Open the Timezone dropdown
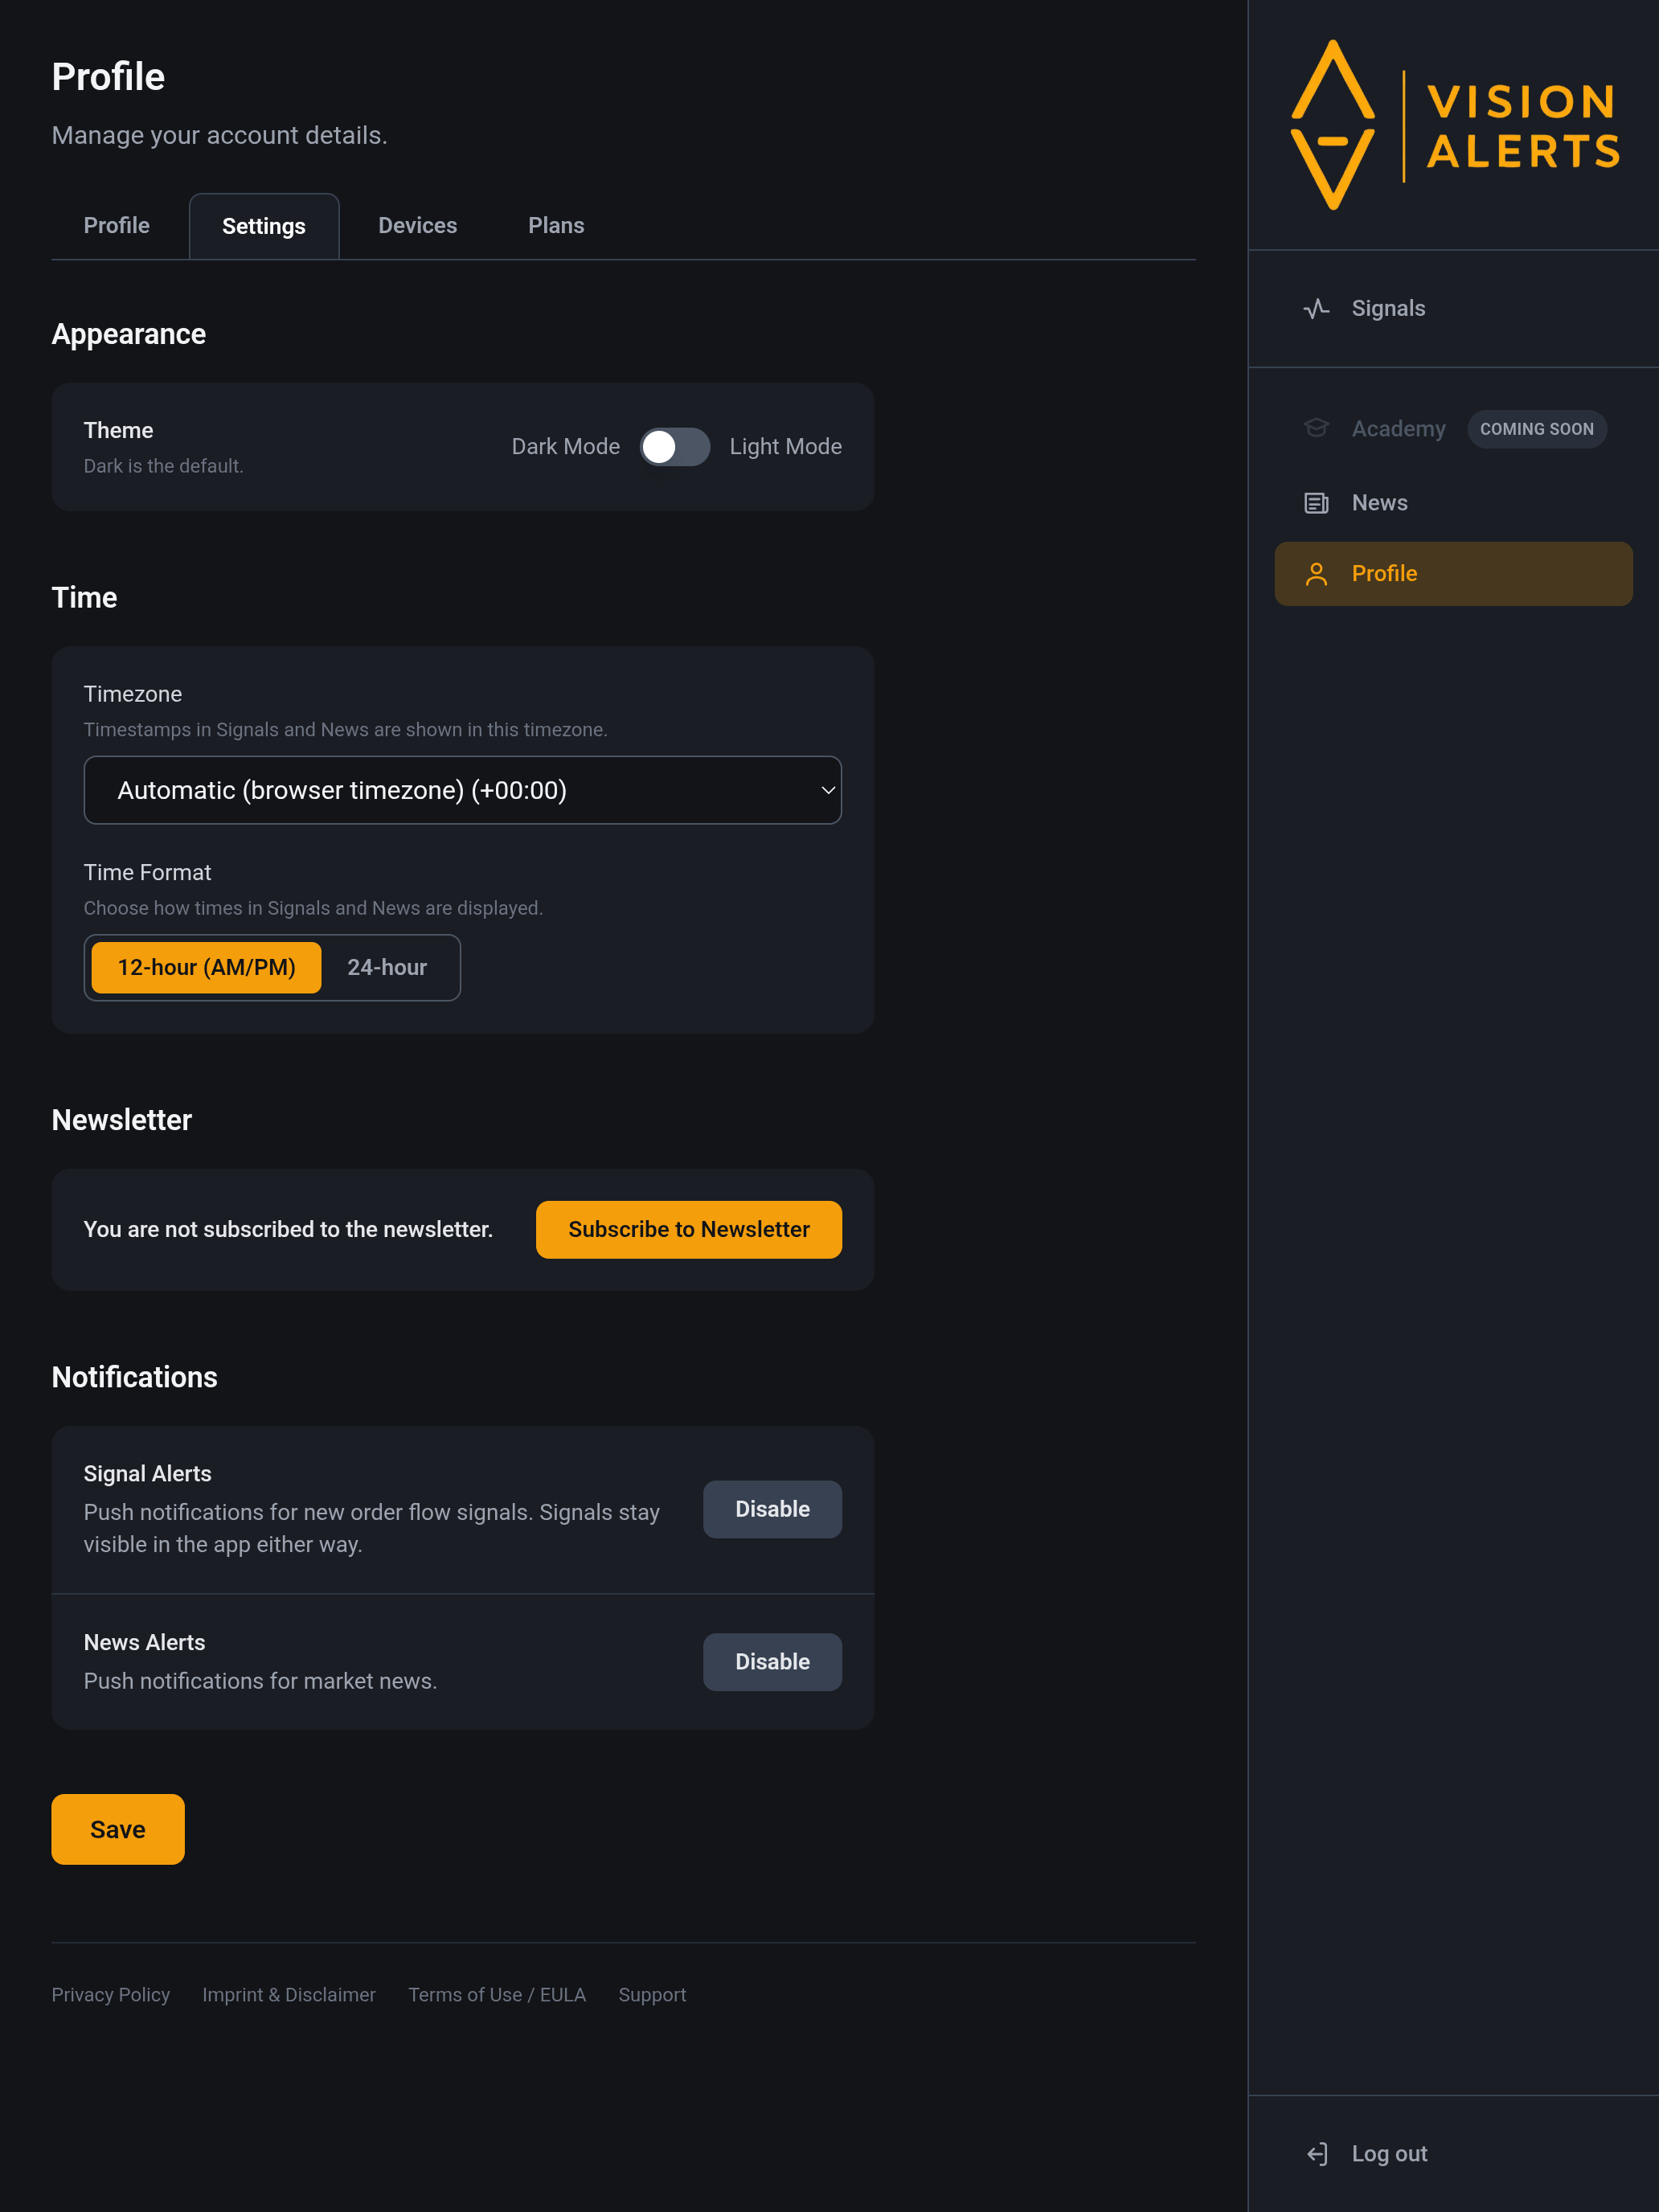Viewport: 1659px width, 2212px height. click(462, 790)
